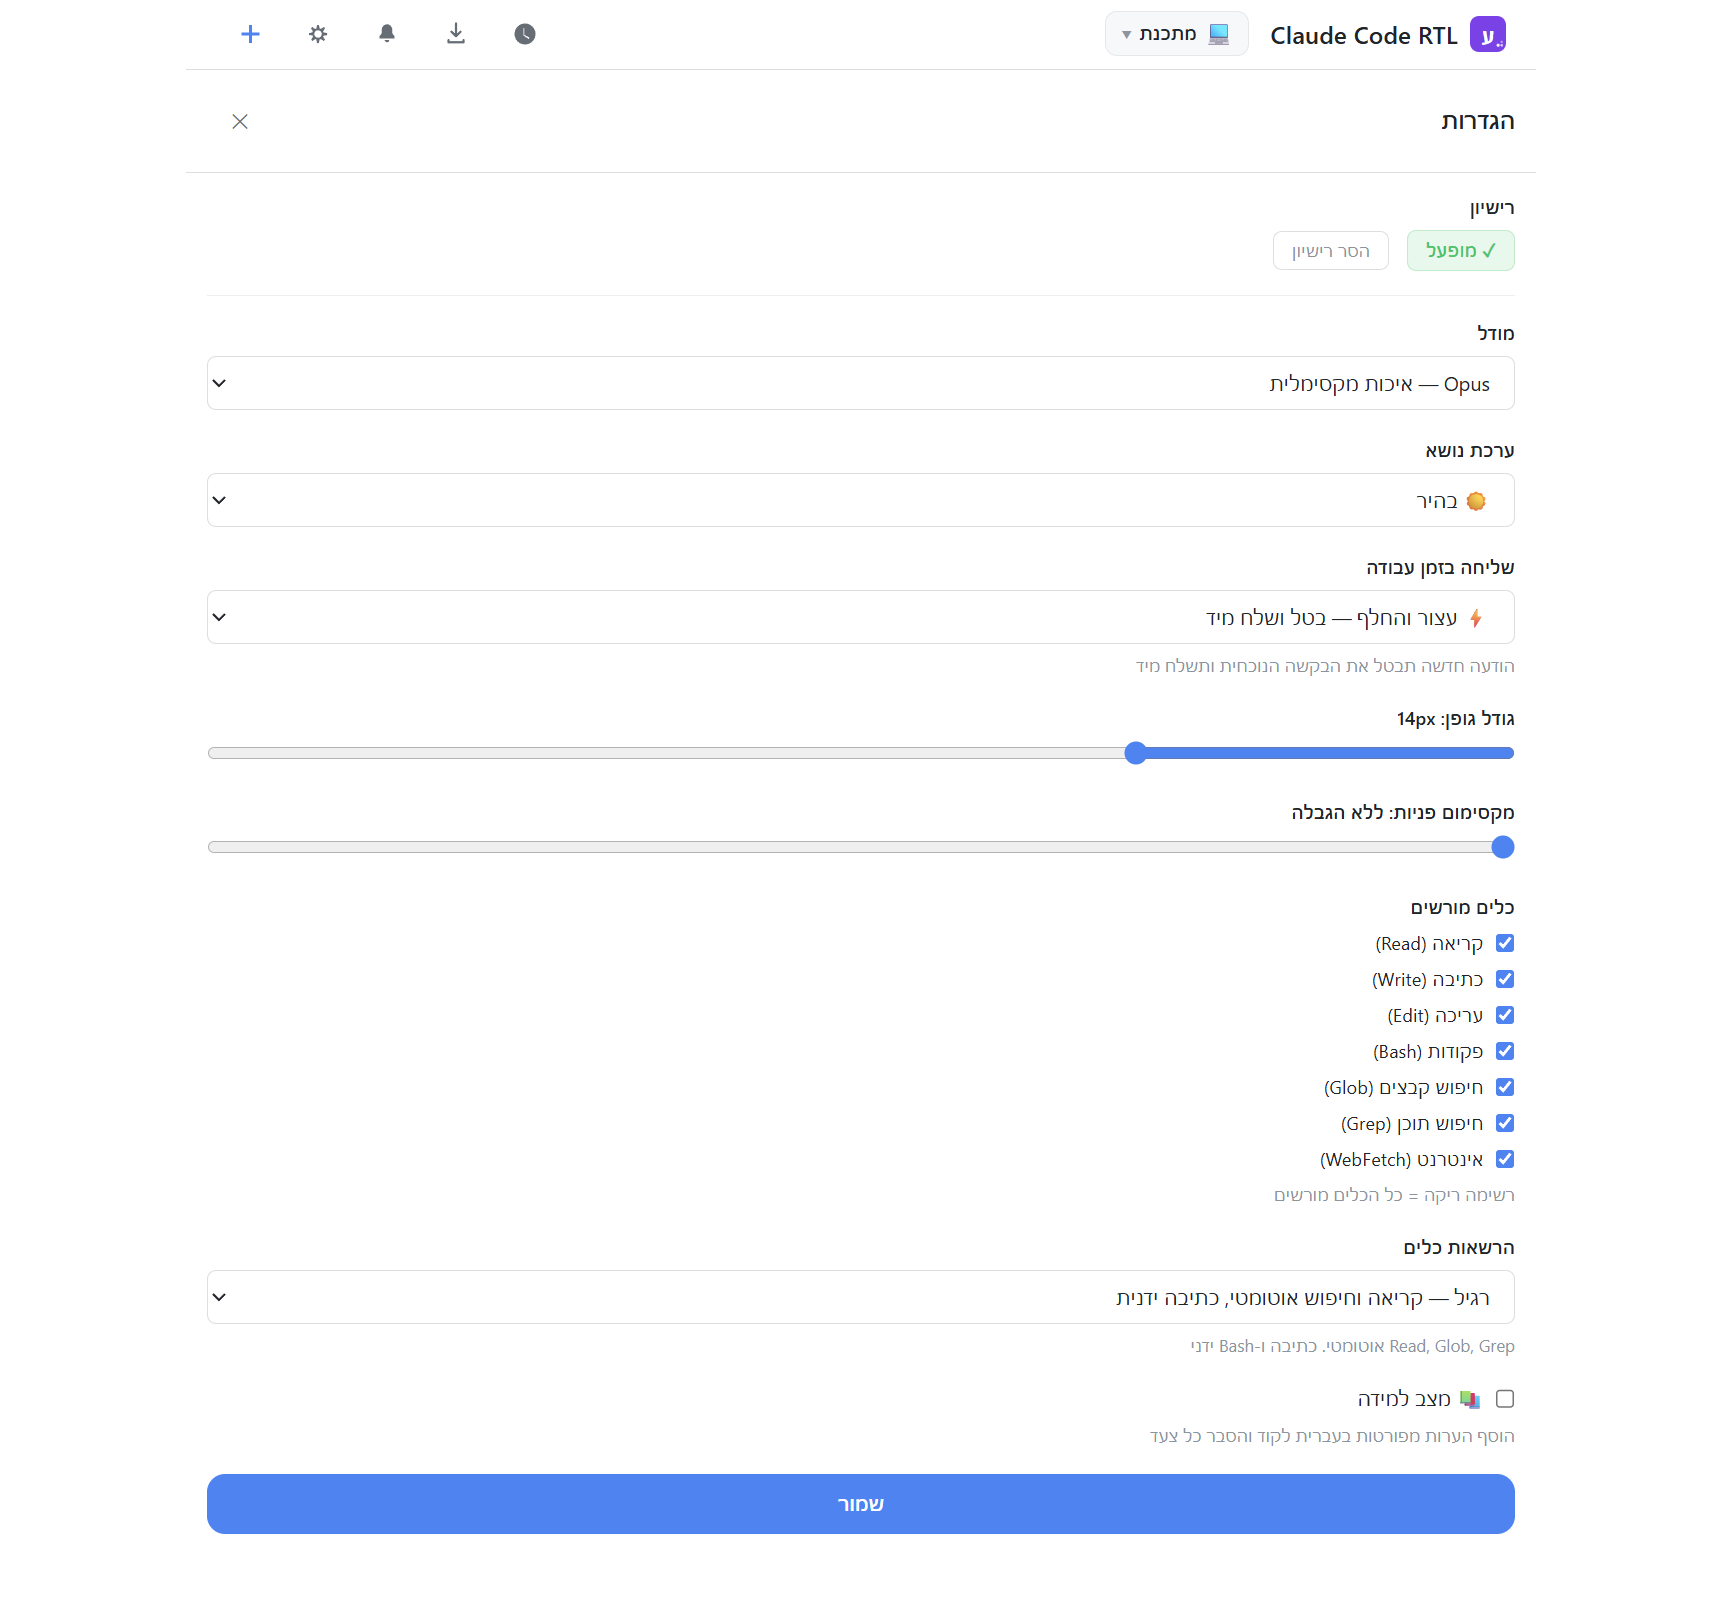Open the Opus model dropdown

coord(861,383)
